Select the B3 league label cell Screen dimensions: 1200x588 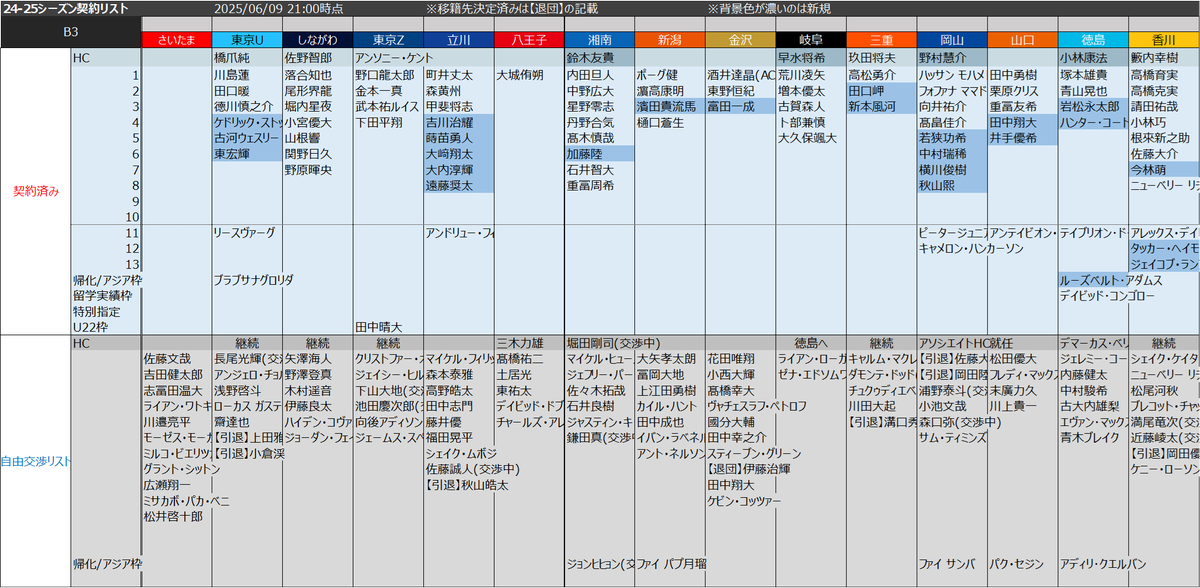[x=71, y=32]
